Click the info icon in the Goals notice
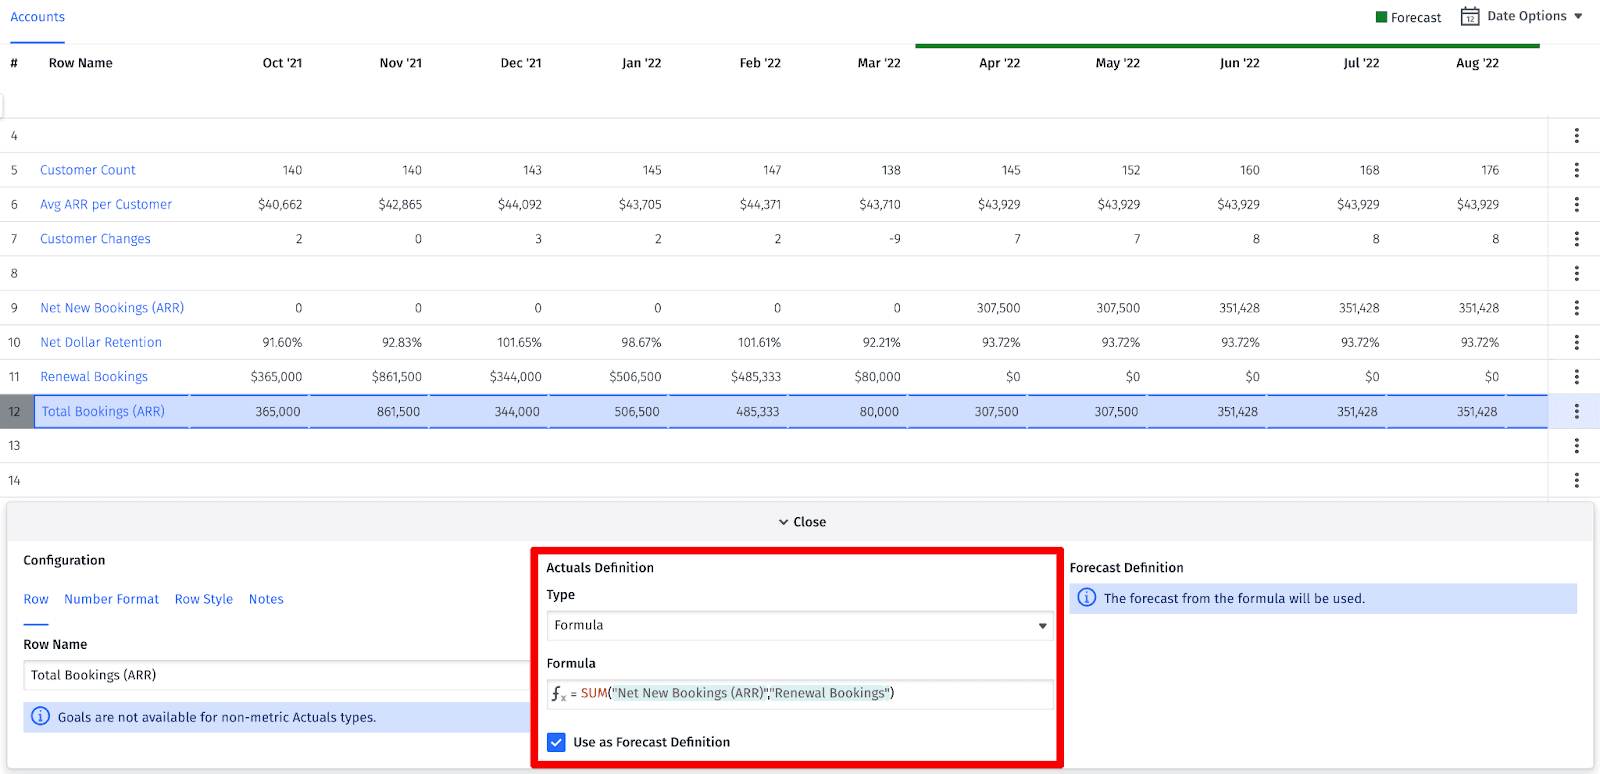Image resolution: width=1600 pixels, height=774 pixels. 40,716
